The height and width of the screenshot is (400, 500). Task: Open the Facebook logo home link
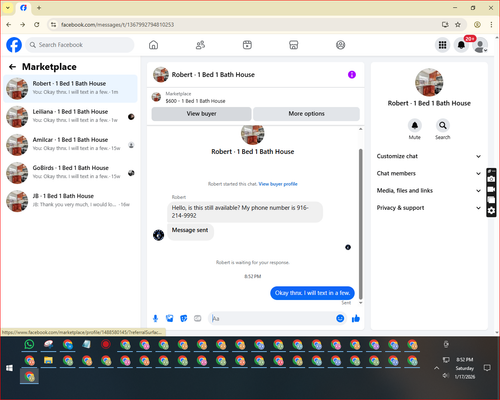[x=14, y=45]
